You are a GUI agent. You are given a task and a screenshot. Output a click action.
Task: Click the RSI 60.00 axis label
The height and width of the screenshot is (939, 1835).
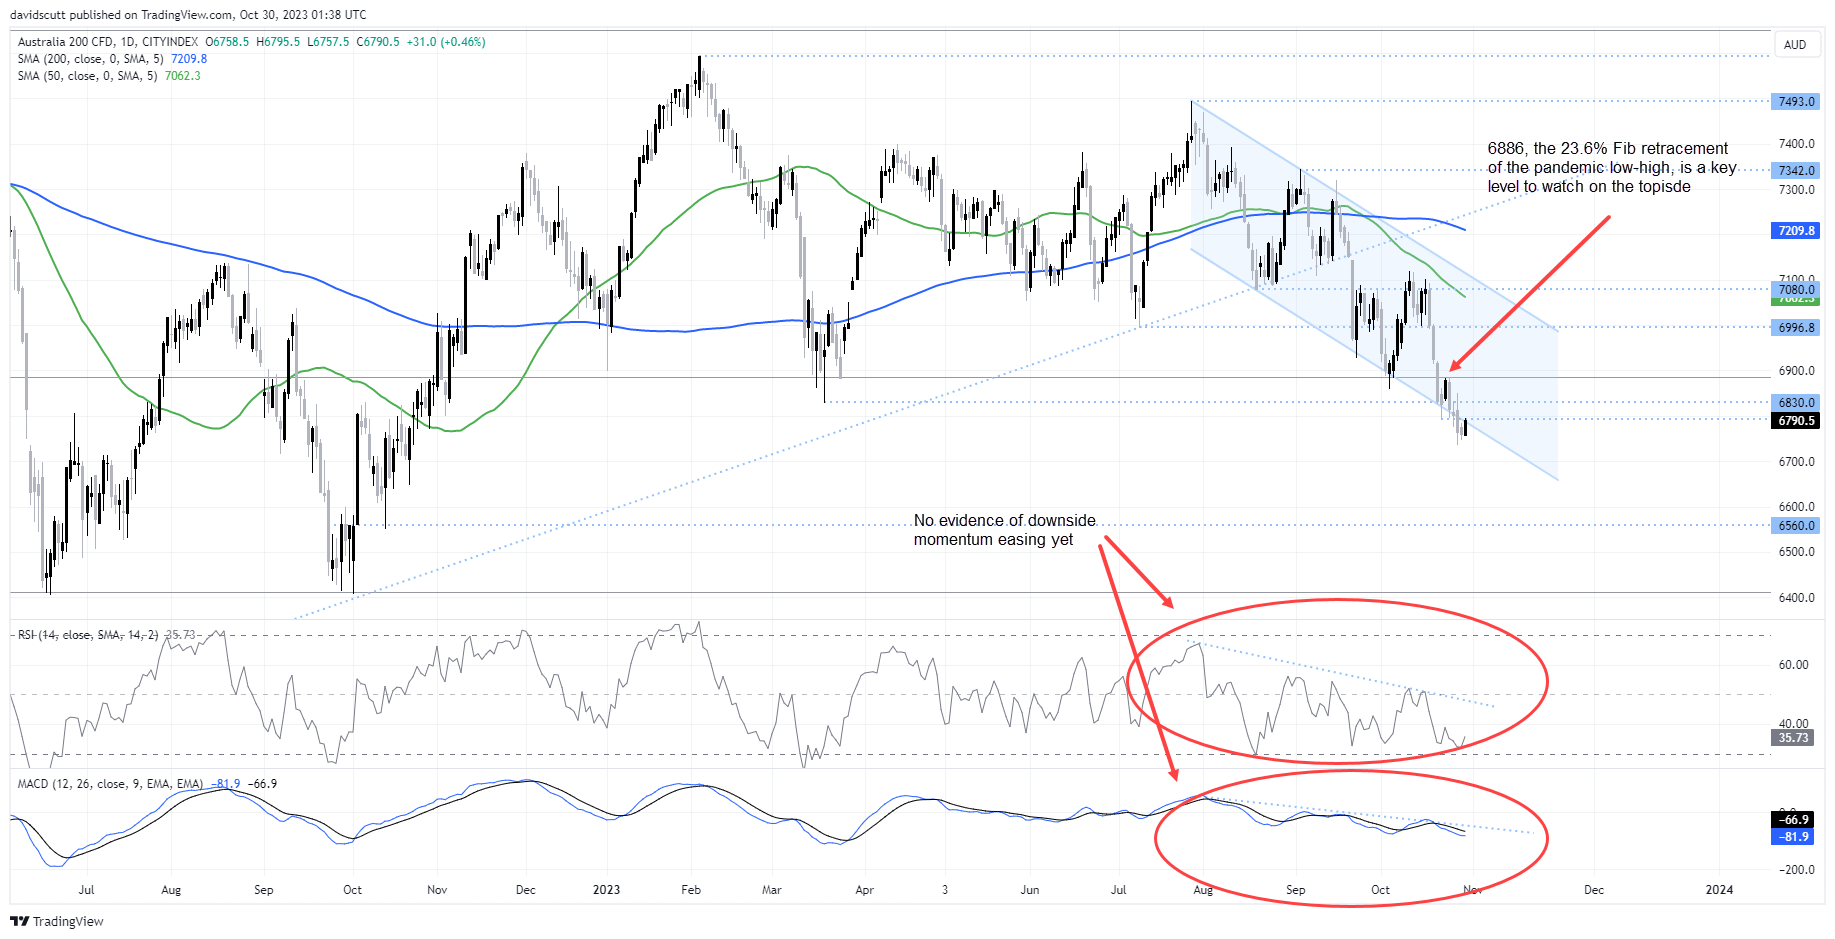pyautogui.click(x=1794, y=665)
